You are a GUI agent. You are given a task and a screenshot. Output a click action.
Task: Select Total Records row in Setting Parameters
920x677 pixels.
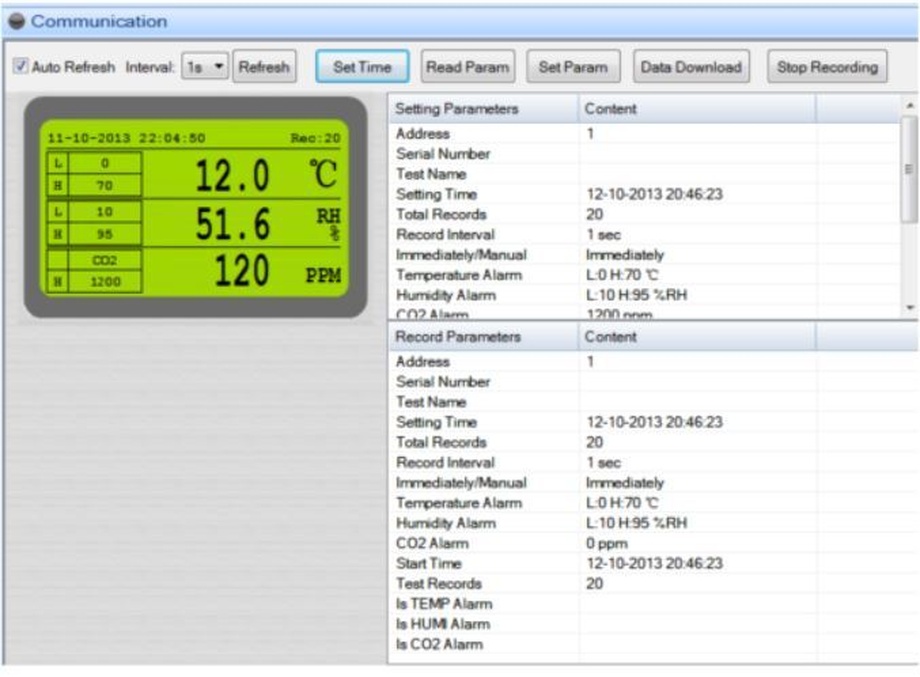coord(644,214)
